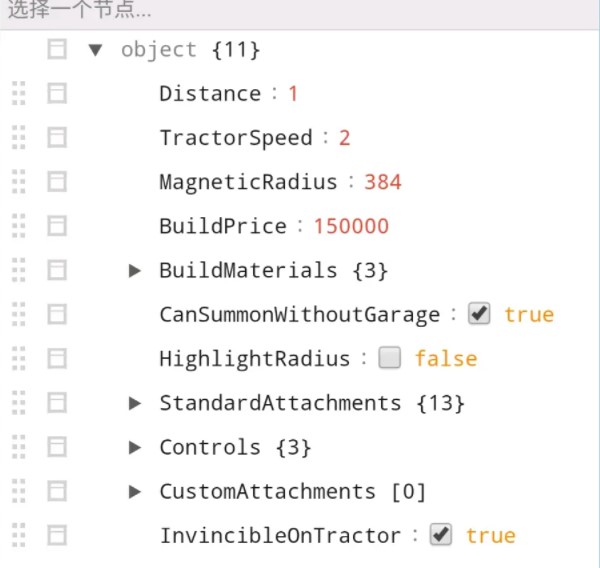This screenshot has height=568, width=600.
Task: Click drag handle beside Controls row
Action: tap(19, 447)
